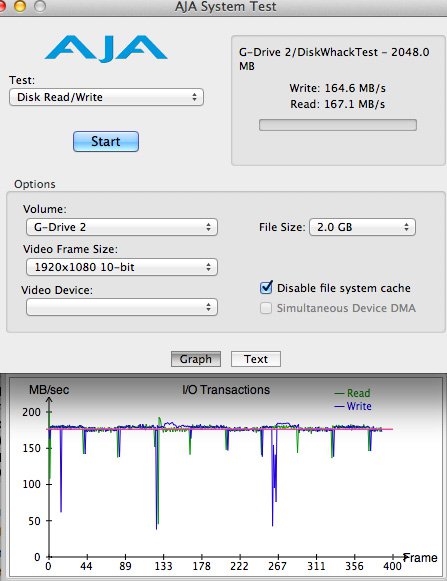This screenshot has width=447, height=581.
Task: Start the disk test
Action: [x=106, y=142]
